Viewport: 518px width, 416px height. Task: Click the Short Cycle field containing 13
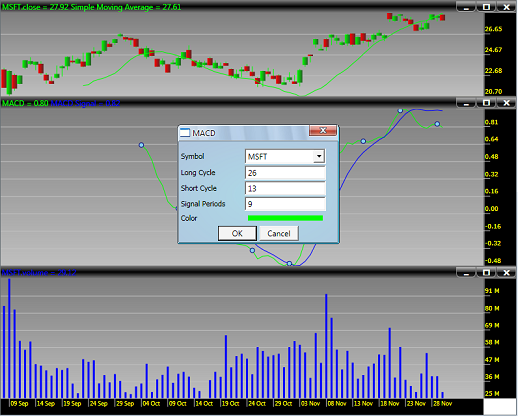coord(285,188)
